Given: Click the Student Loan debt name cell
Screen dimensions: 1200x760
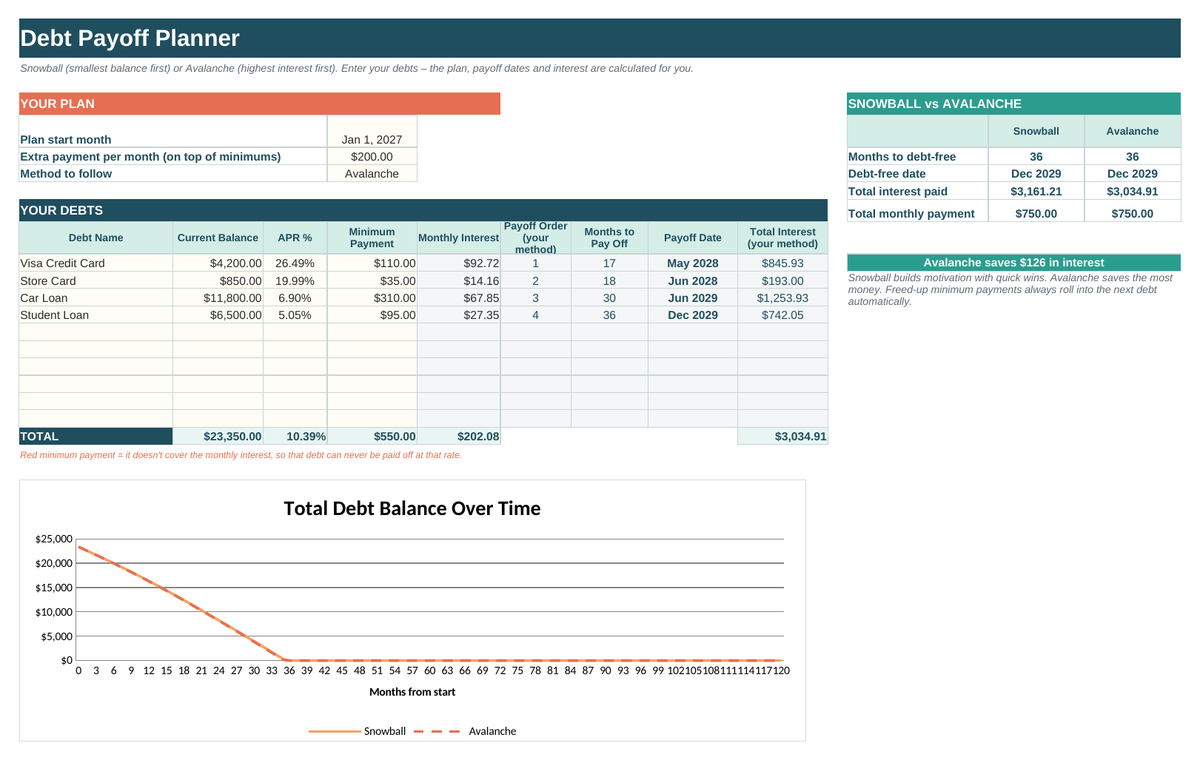Looking at the screenshot, I should point(96,315).
